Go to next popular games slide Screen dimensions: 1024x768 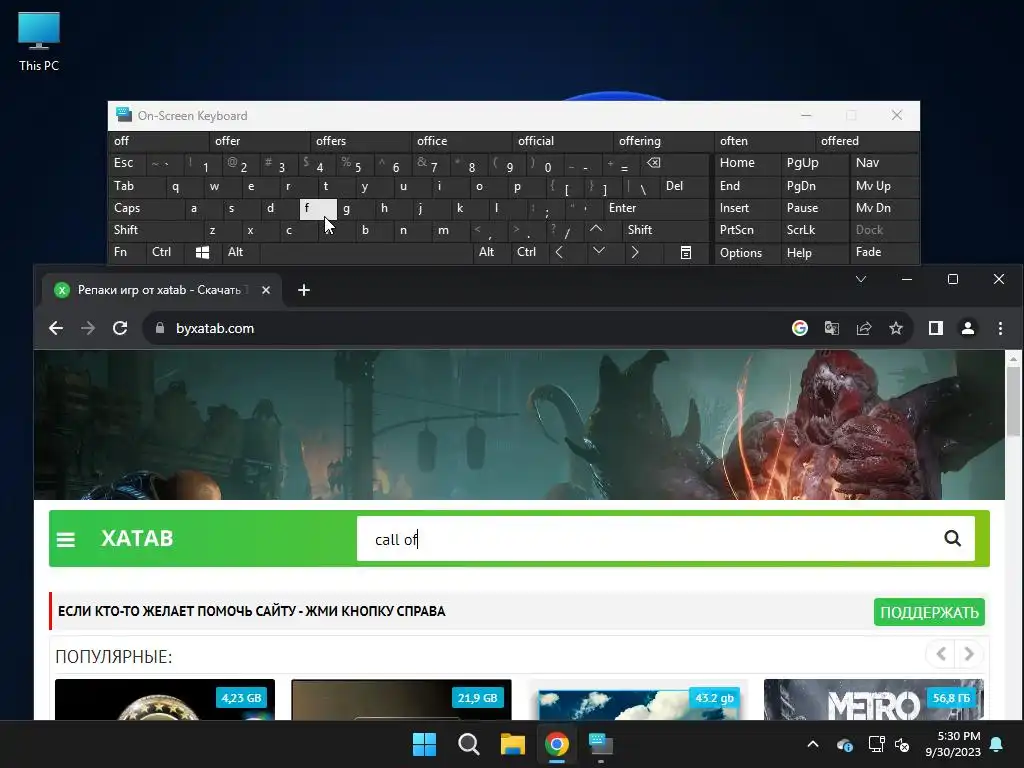tap(969, 654)
